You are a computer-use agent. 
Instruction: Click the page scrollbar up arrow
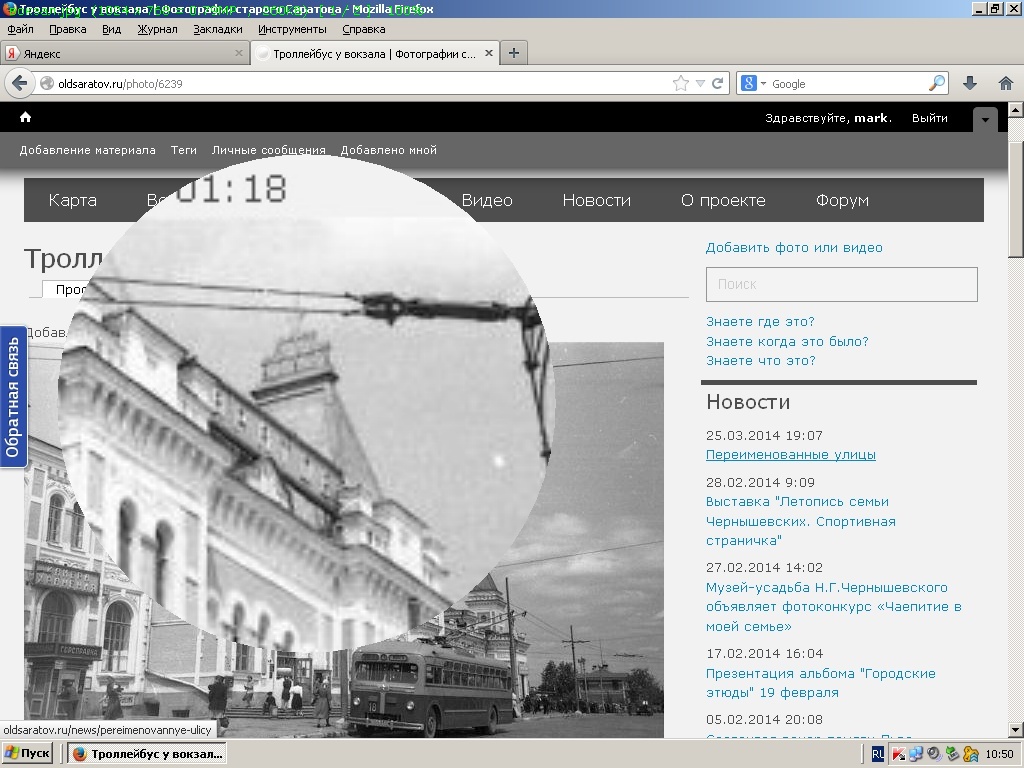pos(1016,110)
